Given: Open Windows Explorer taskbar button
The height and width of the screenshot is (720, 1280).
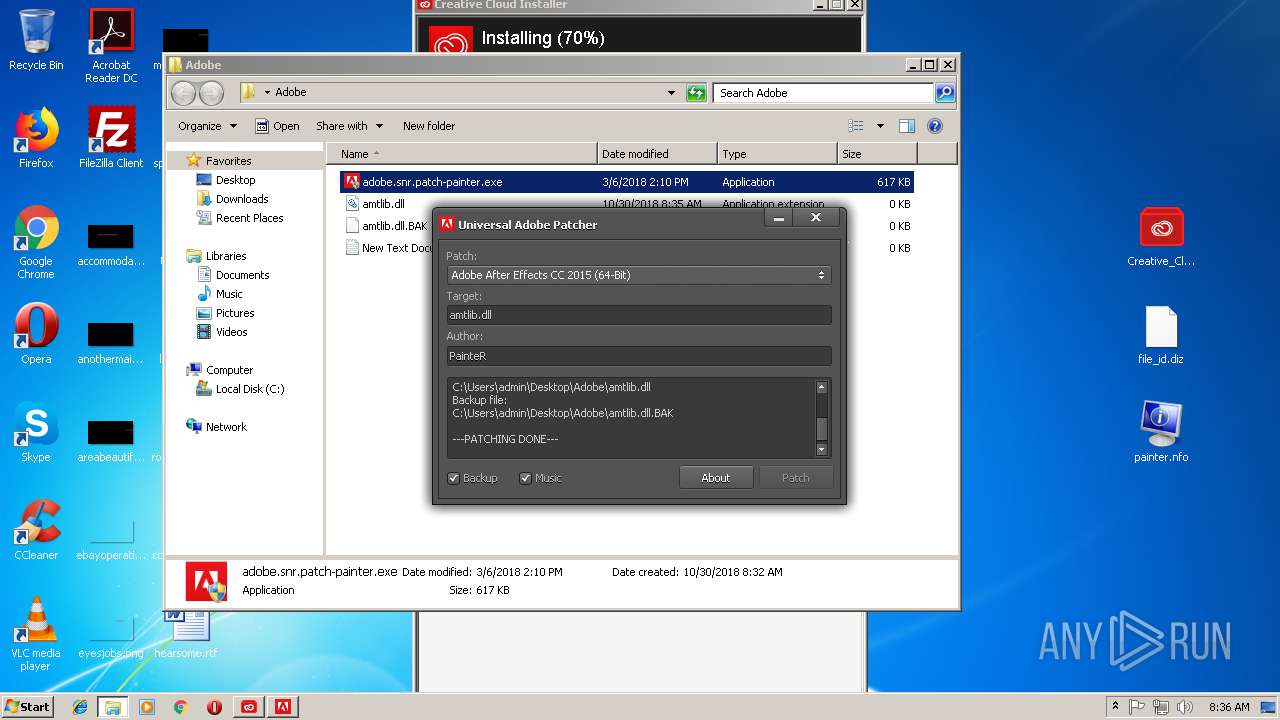Looking at the screenshot, I should tap(113, 707).
